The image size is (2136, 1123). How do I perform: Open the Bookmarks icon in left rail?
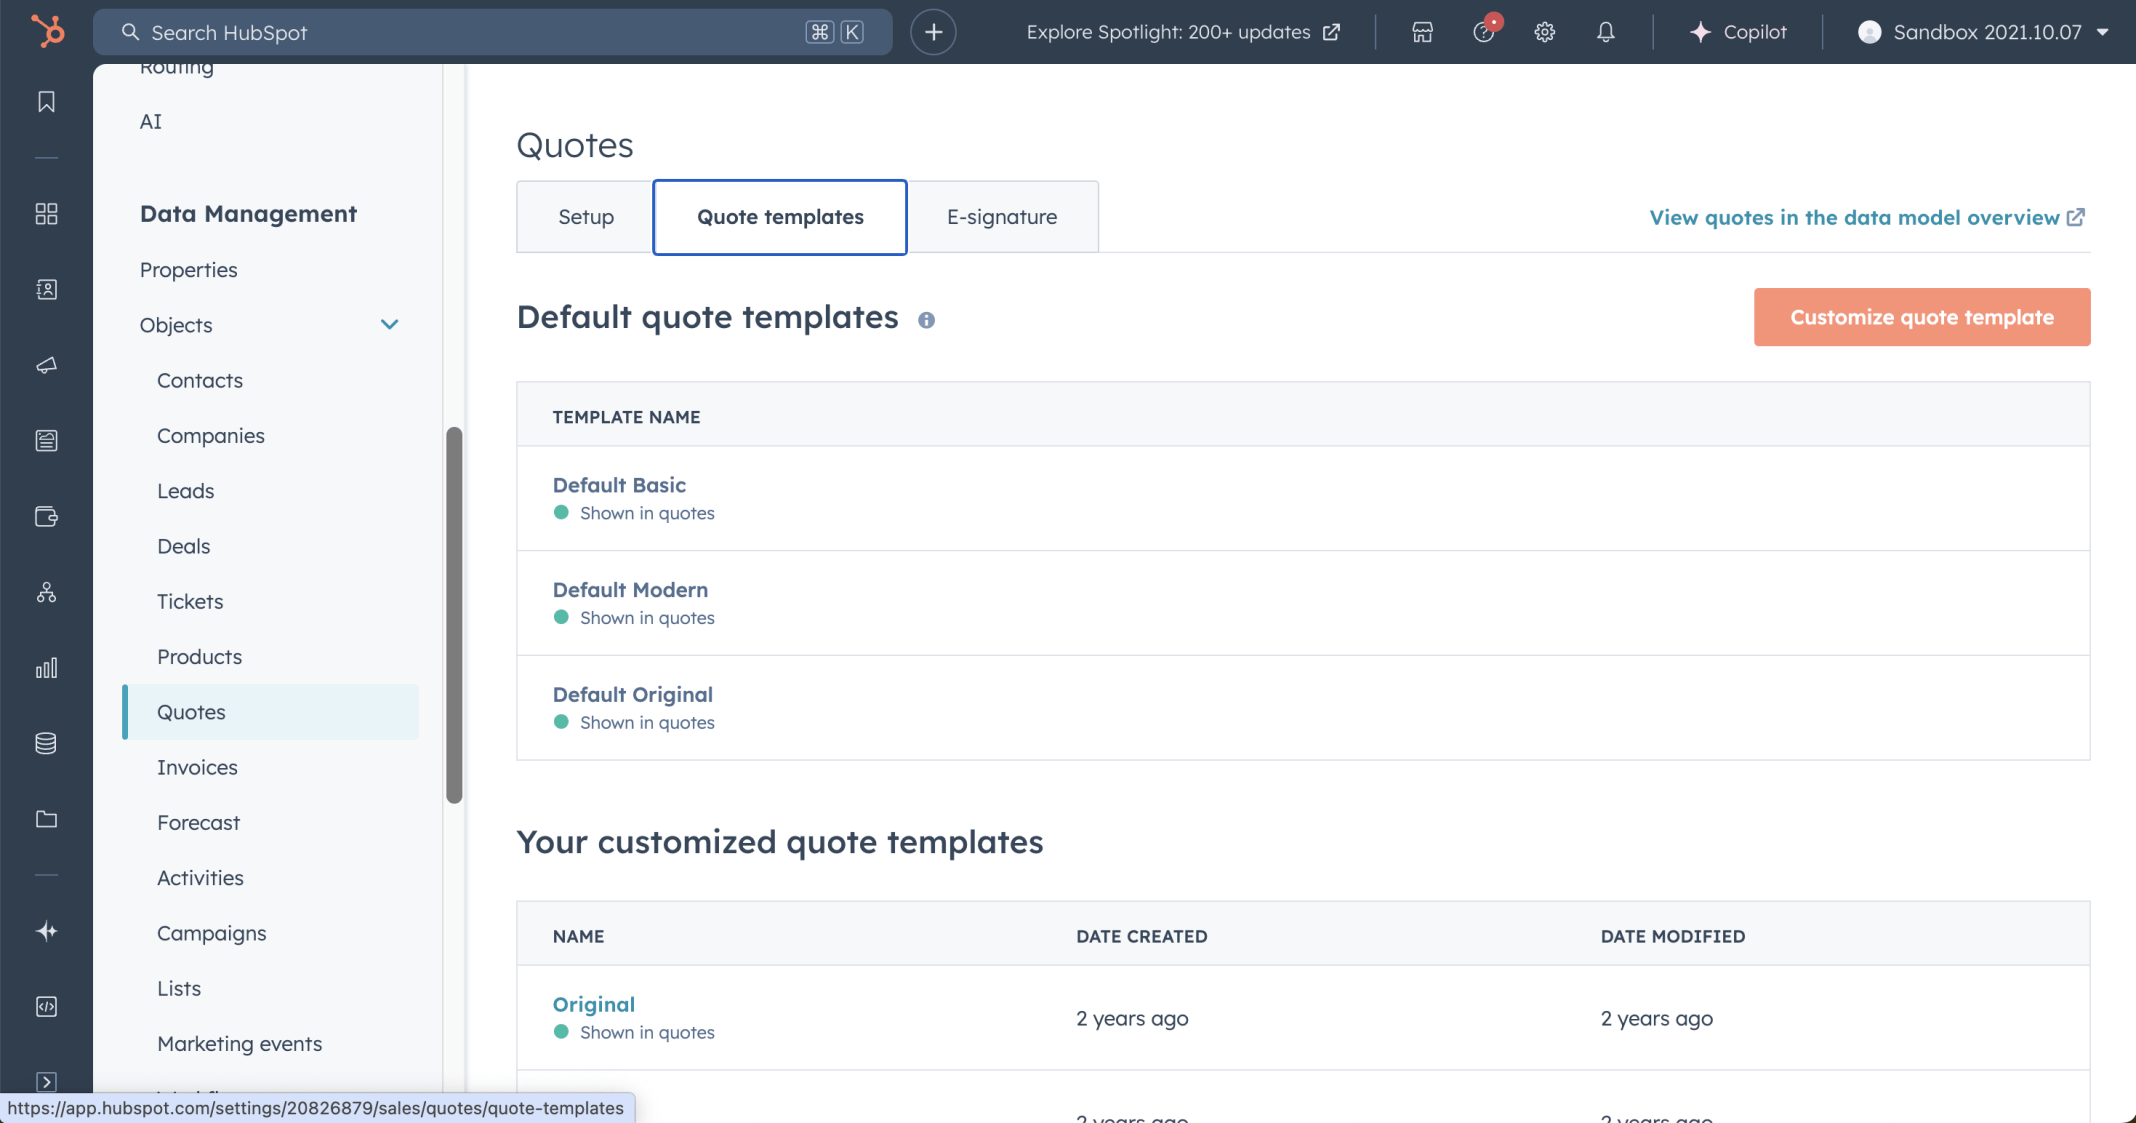pos(46,102)
